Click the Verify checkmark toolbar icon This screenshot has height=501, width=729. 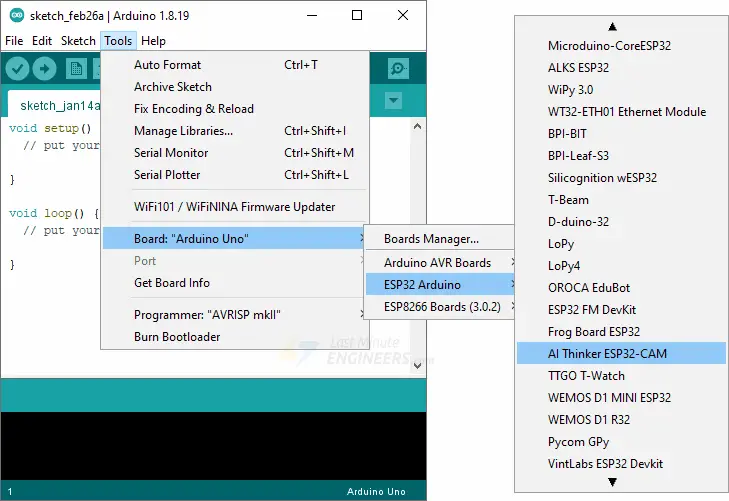tap(17, 69)
